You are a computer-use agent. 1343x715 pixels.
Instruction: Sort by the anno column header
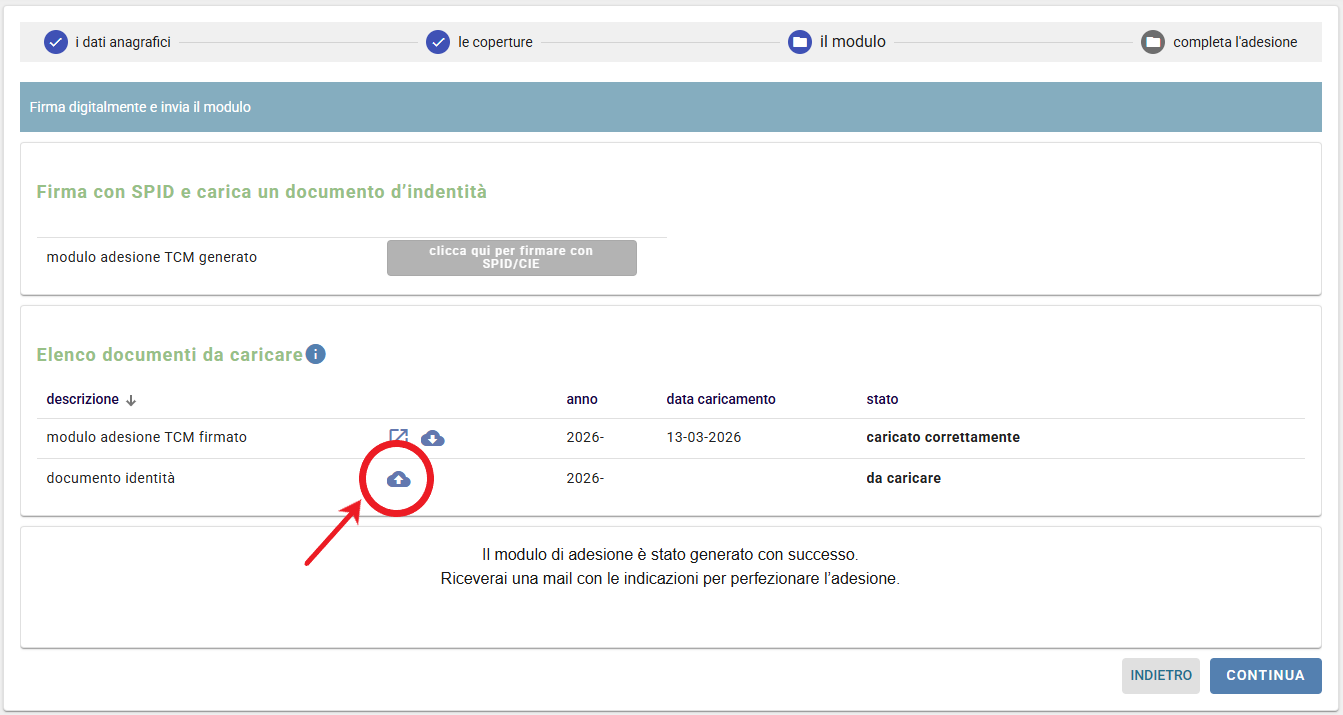582,399
